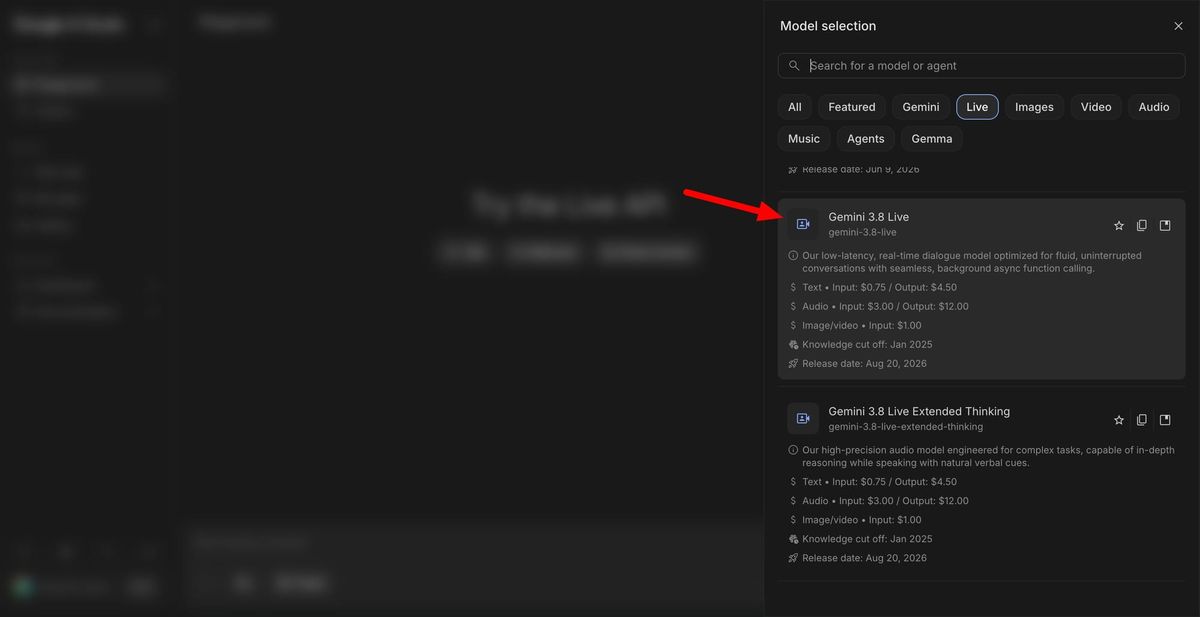Switch to the Agents filter

coord(865,139)
